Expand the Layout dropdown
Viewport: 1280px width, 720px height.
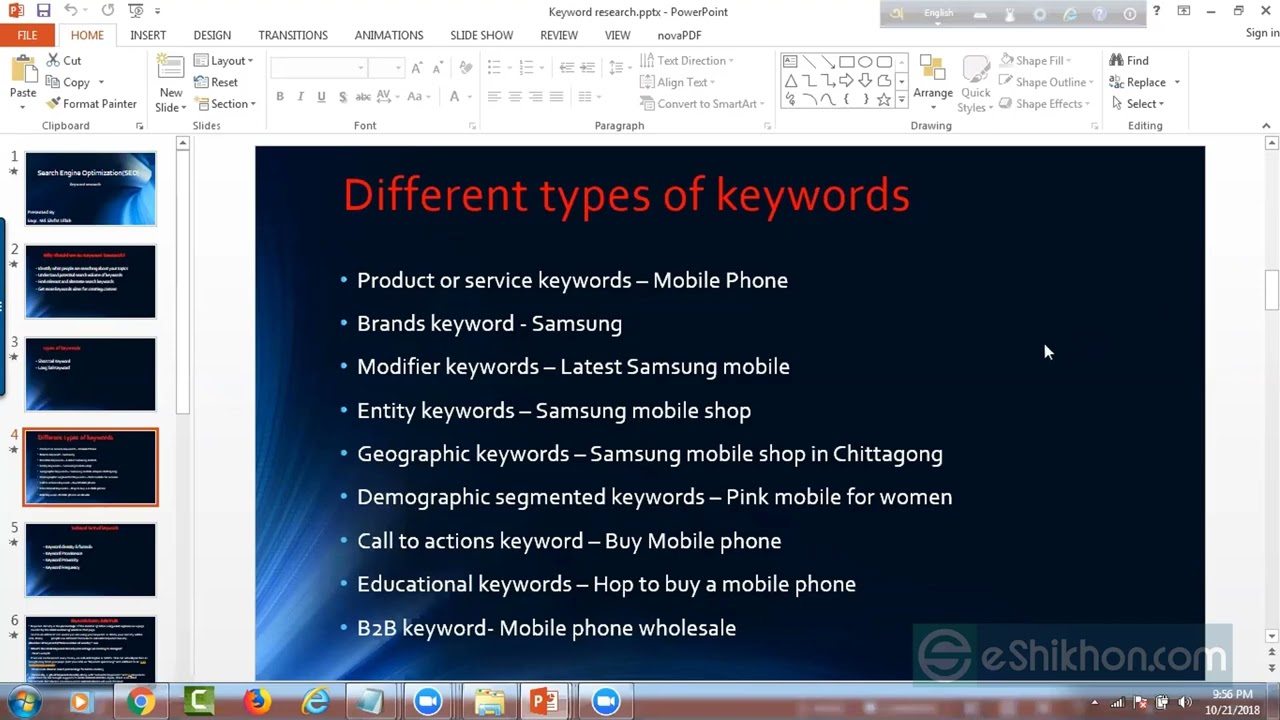tap(224, 61)
